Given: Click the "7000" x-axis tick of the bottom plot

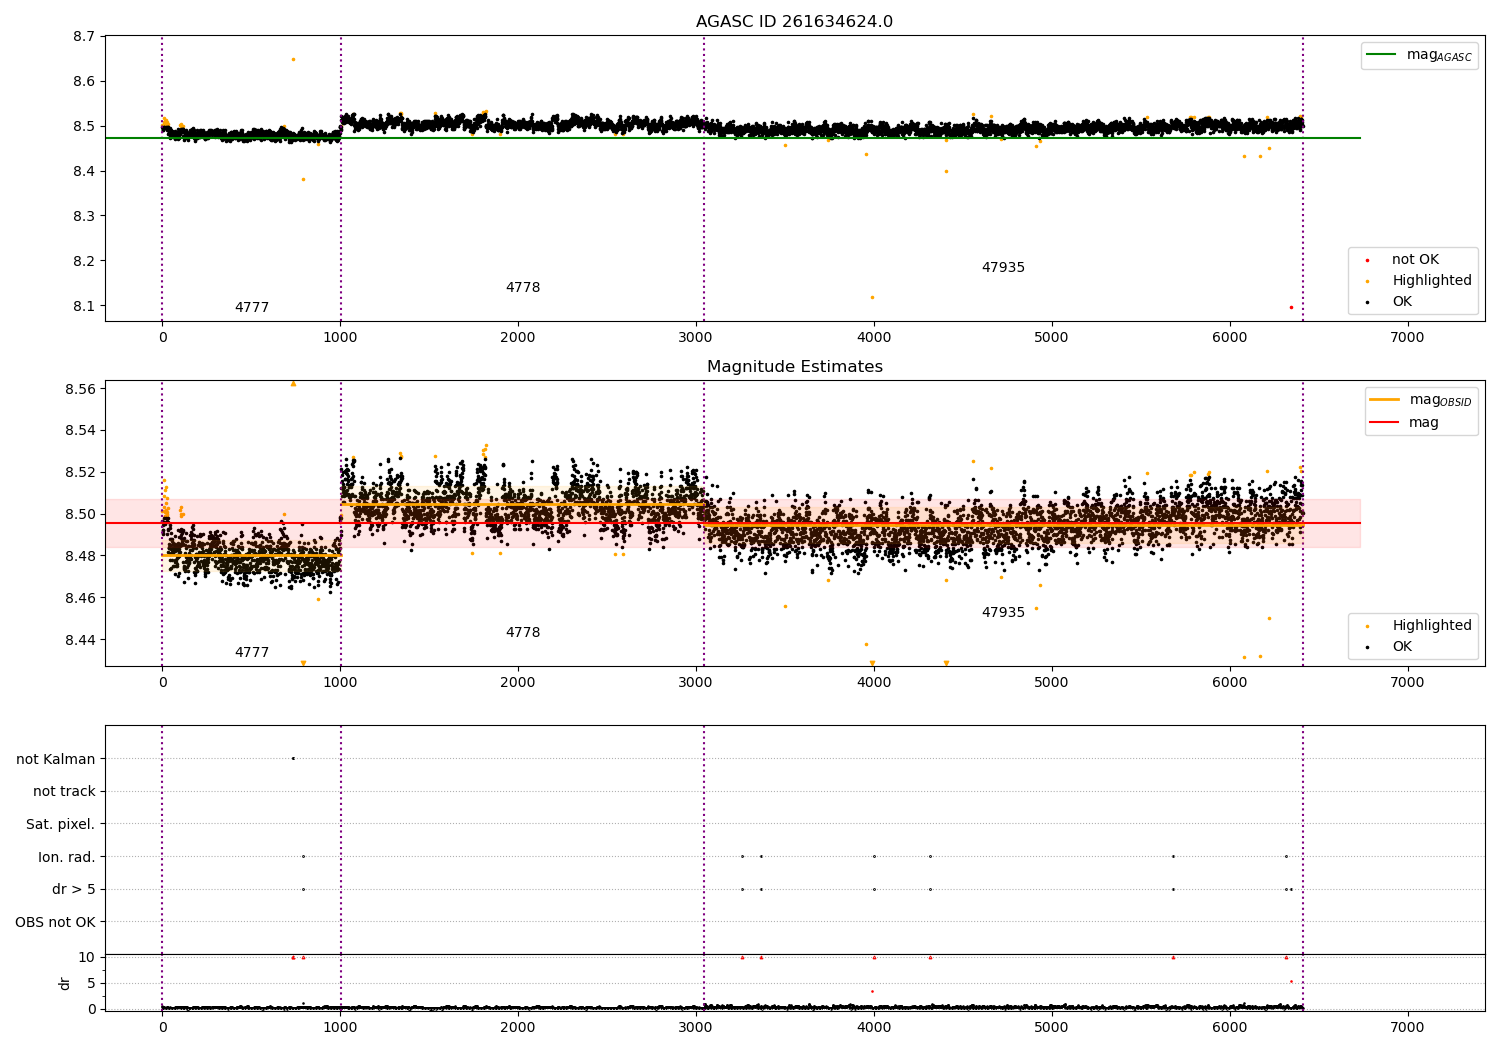Looking at the screenshot, I should pyautogui.click(x=1407, y=1028).
